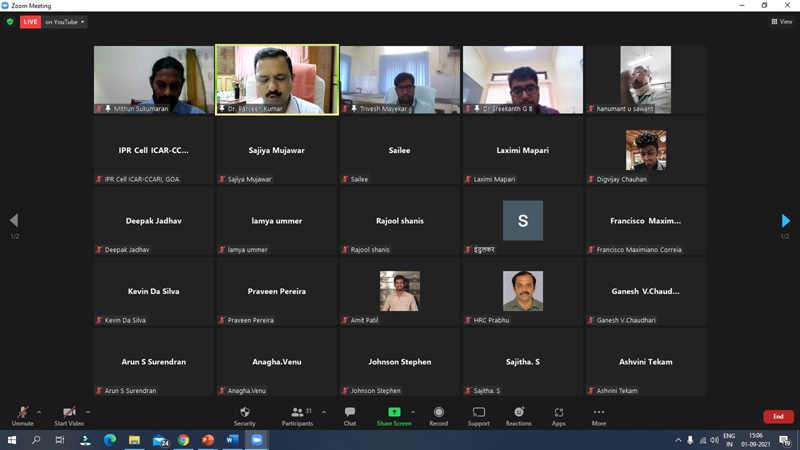The image size is (800, 450).
Task: Select Sailee participant tile
Action: [400, 150]
